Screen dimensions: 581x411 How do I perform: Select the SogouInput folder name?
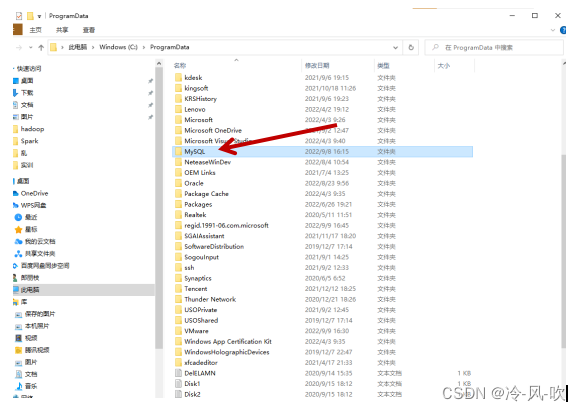click(201, 257)
